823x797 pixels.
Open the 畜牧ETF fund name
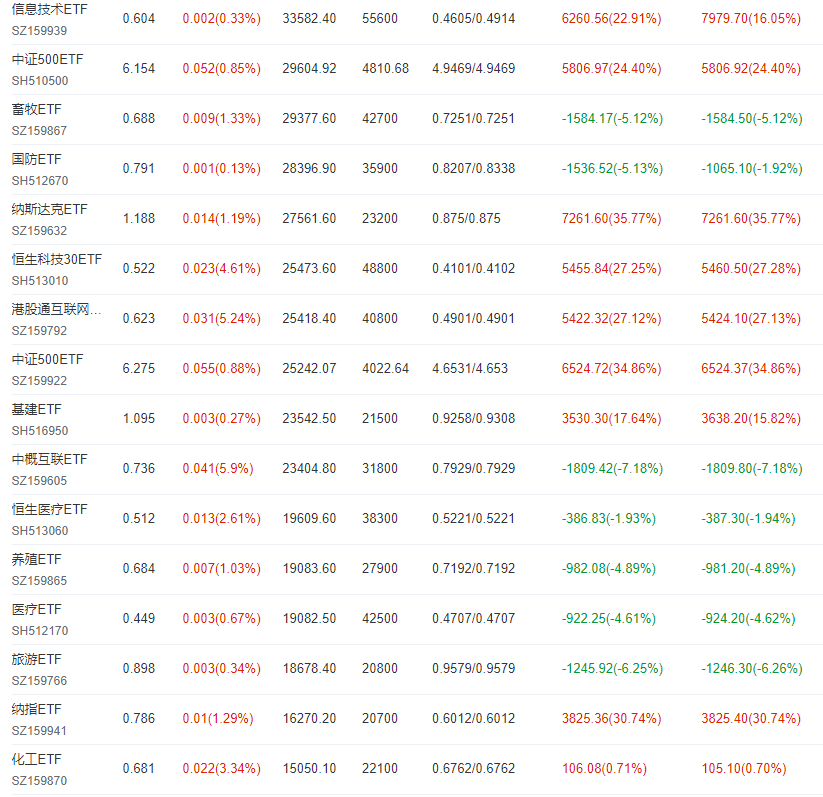point(36,109)
